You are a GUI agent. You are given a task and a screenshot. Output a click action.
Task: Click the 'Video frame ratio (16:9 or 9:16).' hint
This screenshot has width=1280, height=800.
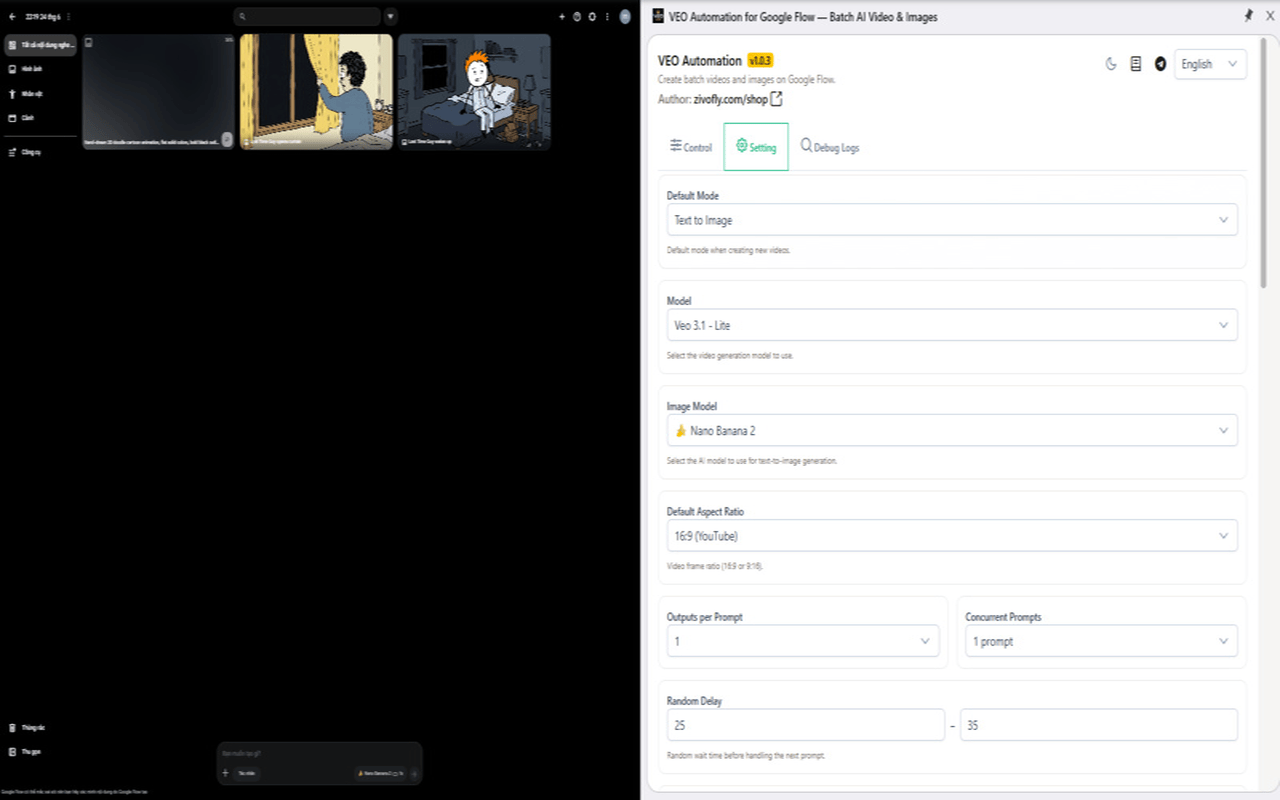[x=715, y=566]
